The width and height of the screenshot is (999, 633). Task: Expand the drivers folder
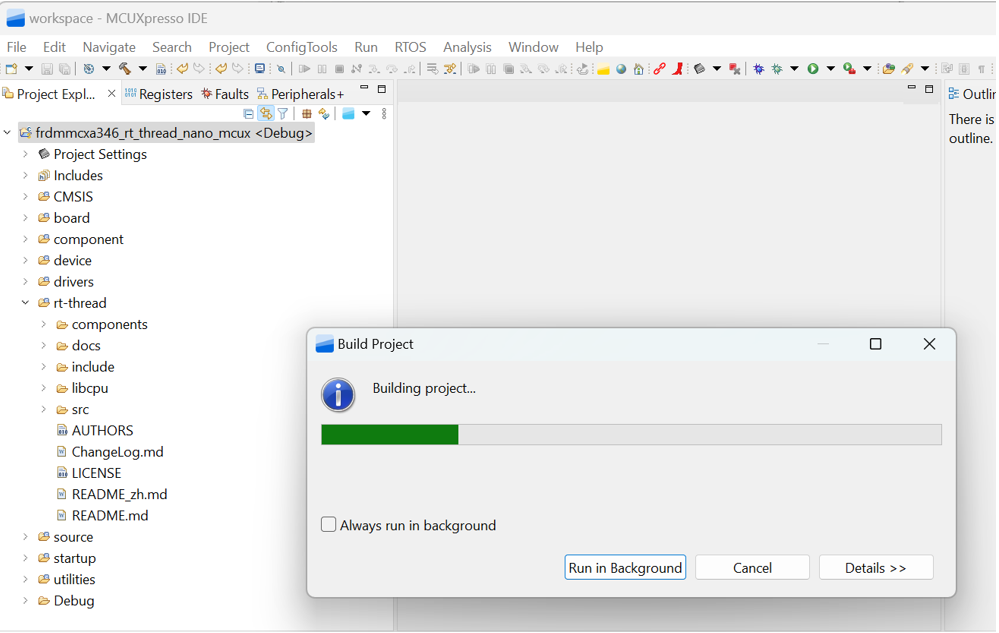coord(25,281)
